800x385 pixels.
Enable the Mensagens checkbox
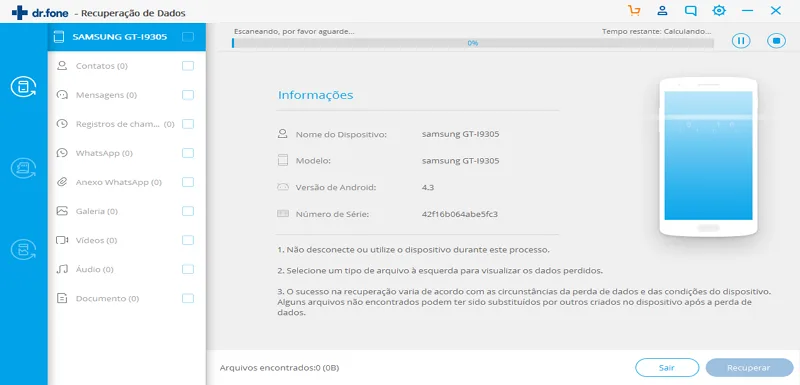click(x=188, y=95)
